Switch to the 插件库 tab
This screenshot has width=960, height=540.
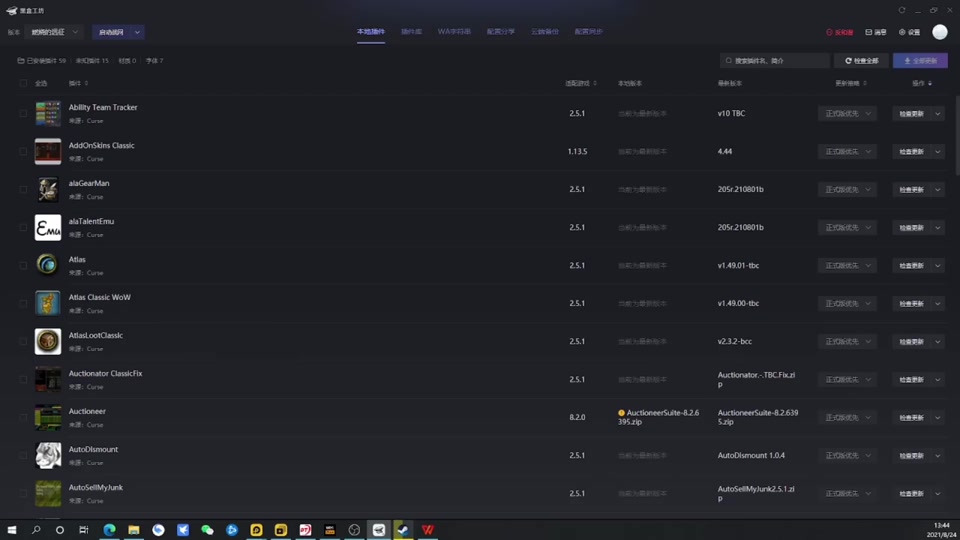tap(411, 32)
